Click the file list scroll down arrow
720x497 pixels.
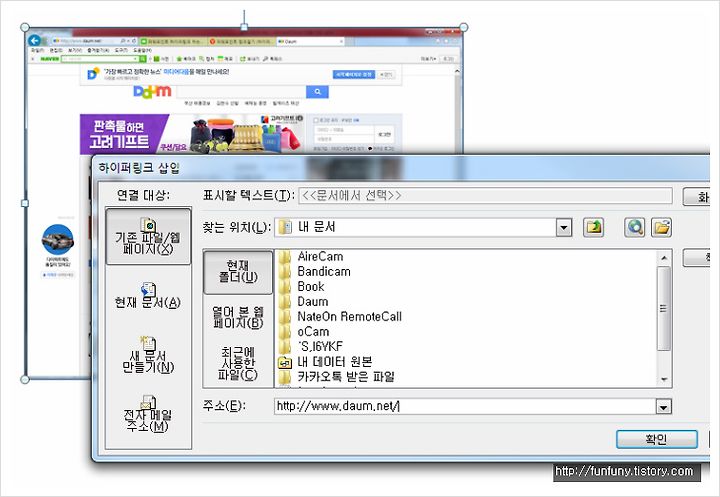click(664, 379)
